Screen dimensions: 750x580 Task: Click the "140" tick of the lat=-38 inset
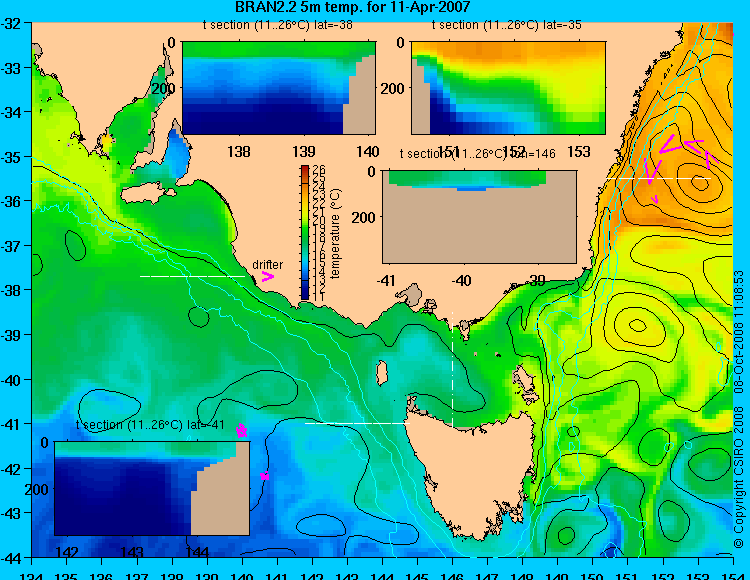(x=368, y=152)
